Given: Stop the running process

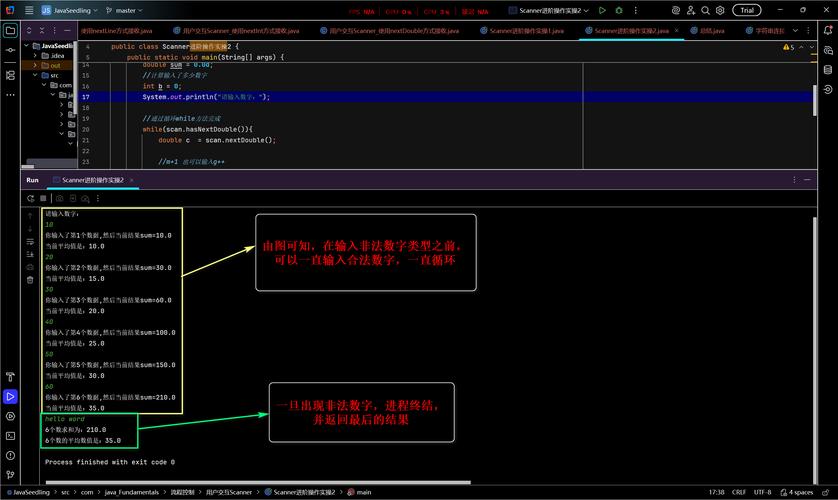Looking at the screenshot, I should [x=43, y=198].
